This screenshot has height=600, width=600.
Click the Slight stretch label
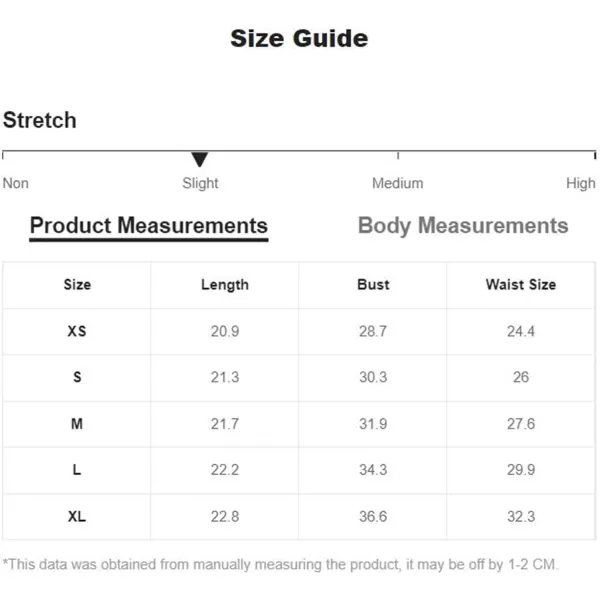[200, 184]
